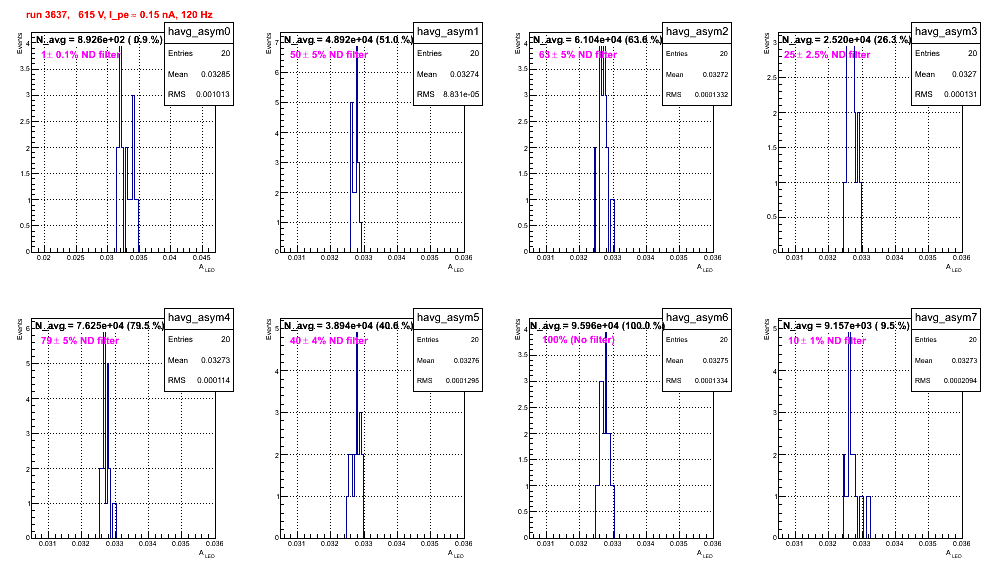The image size is (996, 572).
Task: Click the Events y-axis title of havg_asym1 plot
Action: pos(269,43)
